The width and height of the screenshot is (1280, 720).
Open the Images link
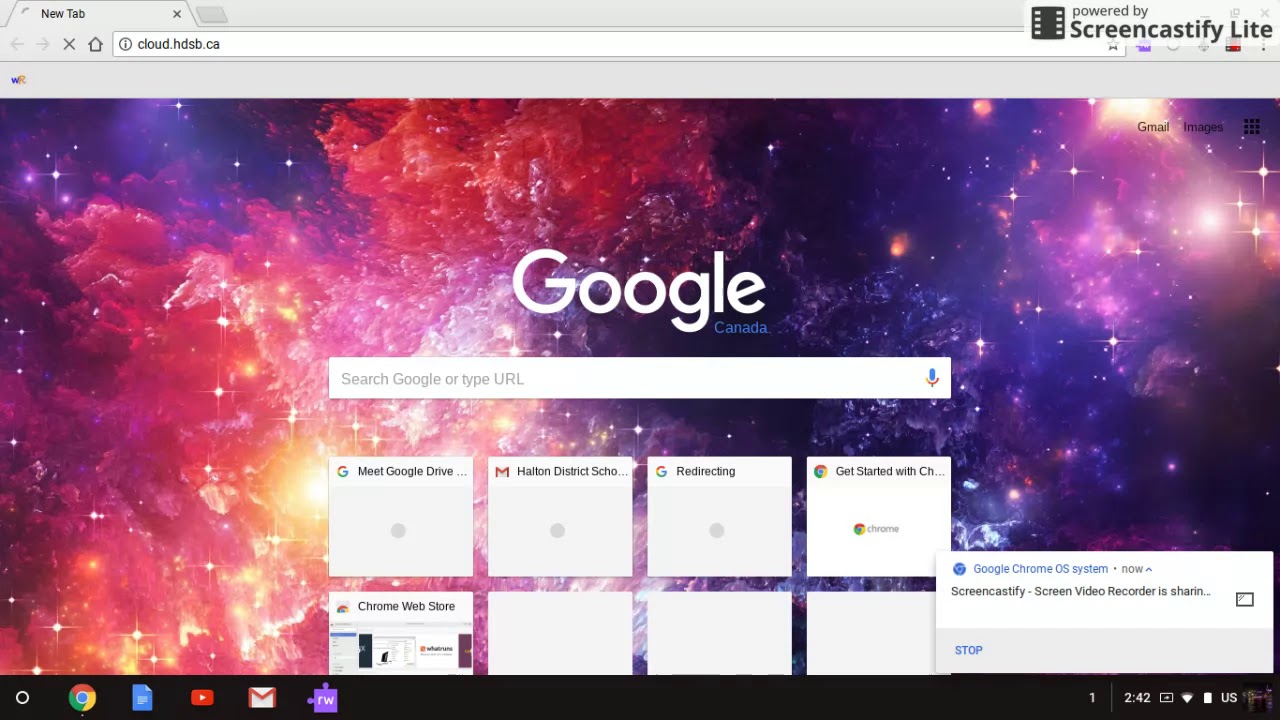1203,127
